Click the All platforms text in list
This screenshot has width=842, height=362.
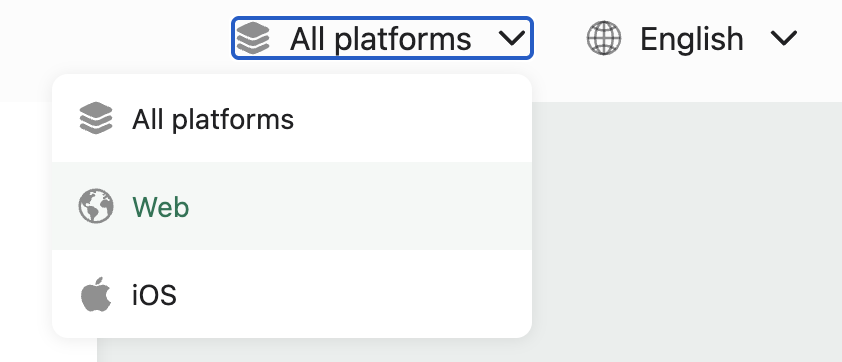(213, 119)
